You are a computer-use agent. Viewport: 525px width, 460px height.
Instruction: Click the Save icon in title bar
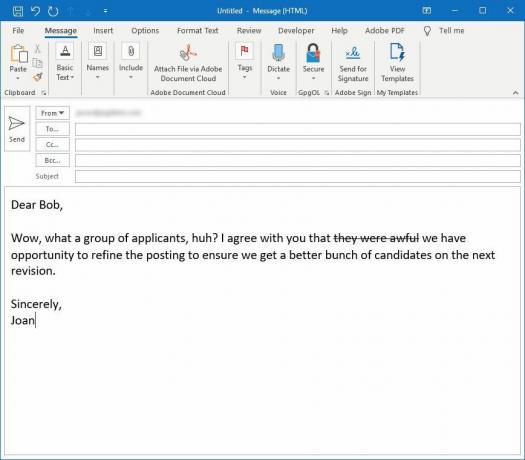(x=18, y=11)
